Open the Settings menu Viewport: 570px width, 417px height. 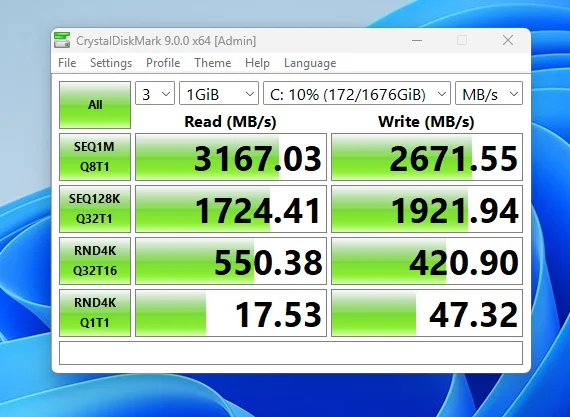[x=111, y=63]
